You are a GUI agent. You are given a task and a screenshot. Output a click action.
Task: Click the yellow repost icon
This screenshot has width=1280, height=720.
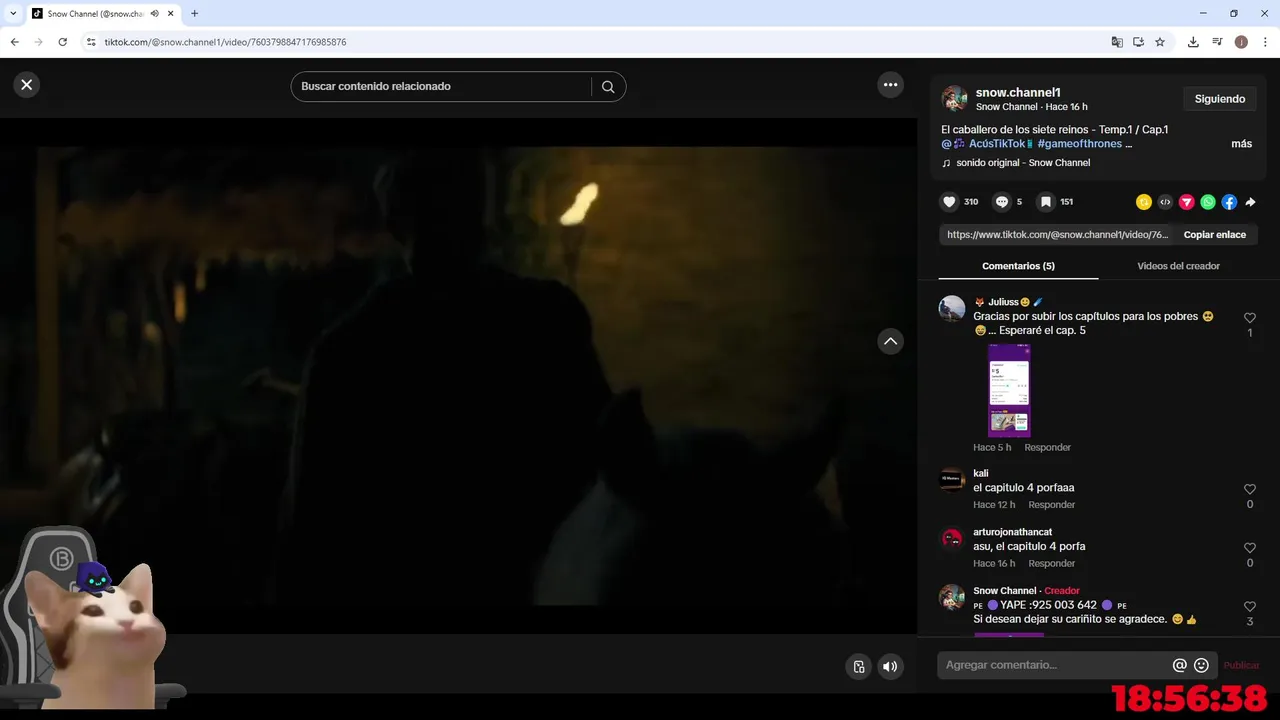[x=1144, y=202]
